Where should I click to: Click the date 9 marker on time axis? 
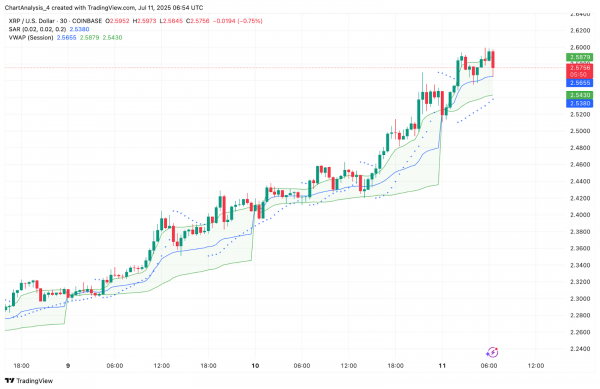[x=68, y=366]
